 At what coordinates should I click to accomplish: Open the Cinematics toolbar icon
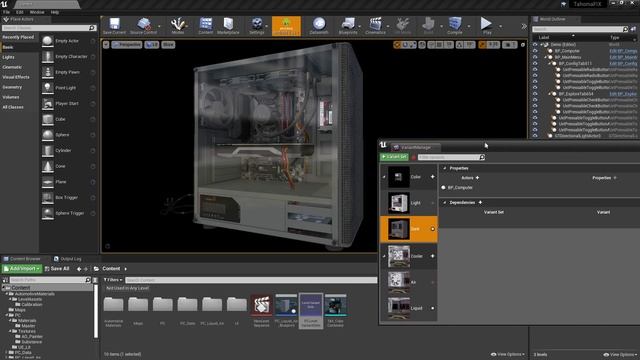(375, 26)
